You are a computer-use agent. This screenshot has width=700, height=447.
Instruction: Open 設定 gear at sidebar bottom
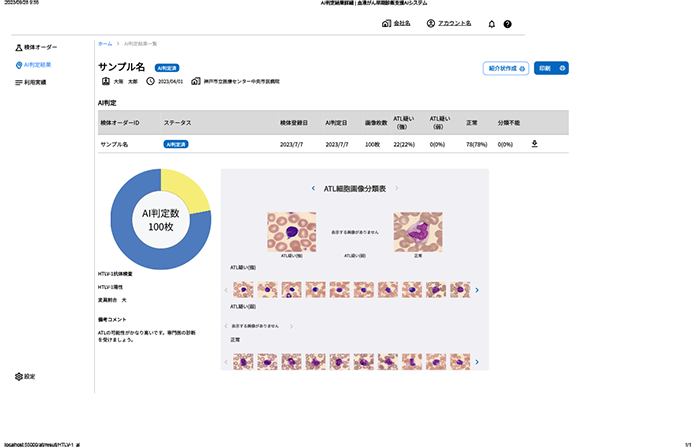pos(25,376)
